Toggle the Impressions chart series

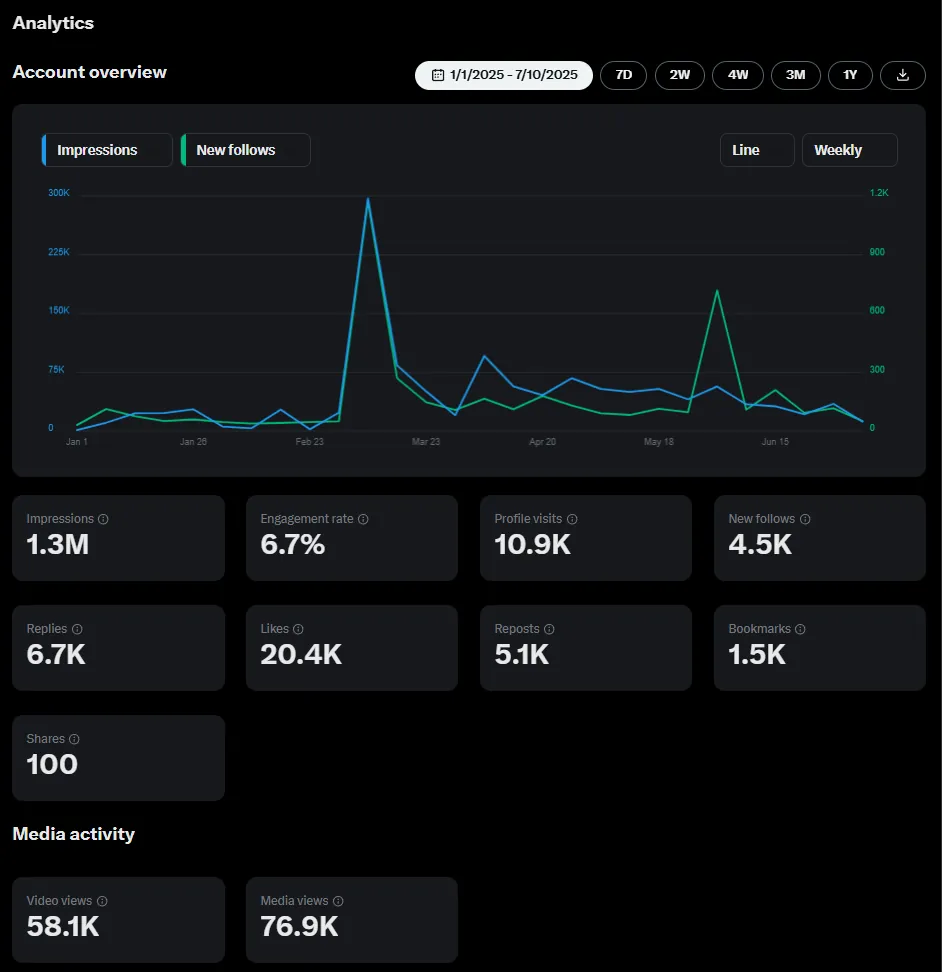[x=107, y=150]
